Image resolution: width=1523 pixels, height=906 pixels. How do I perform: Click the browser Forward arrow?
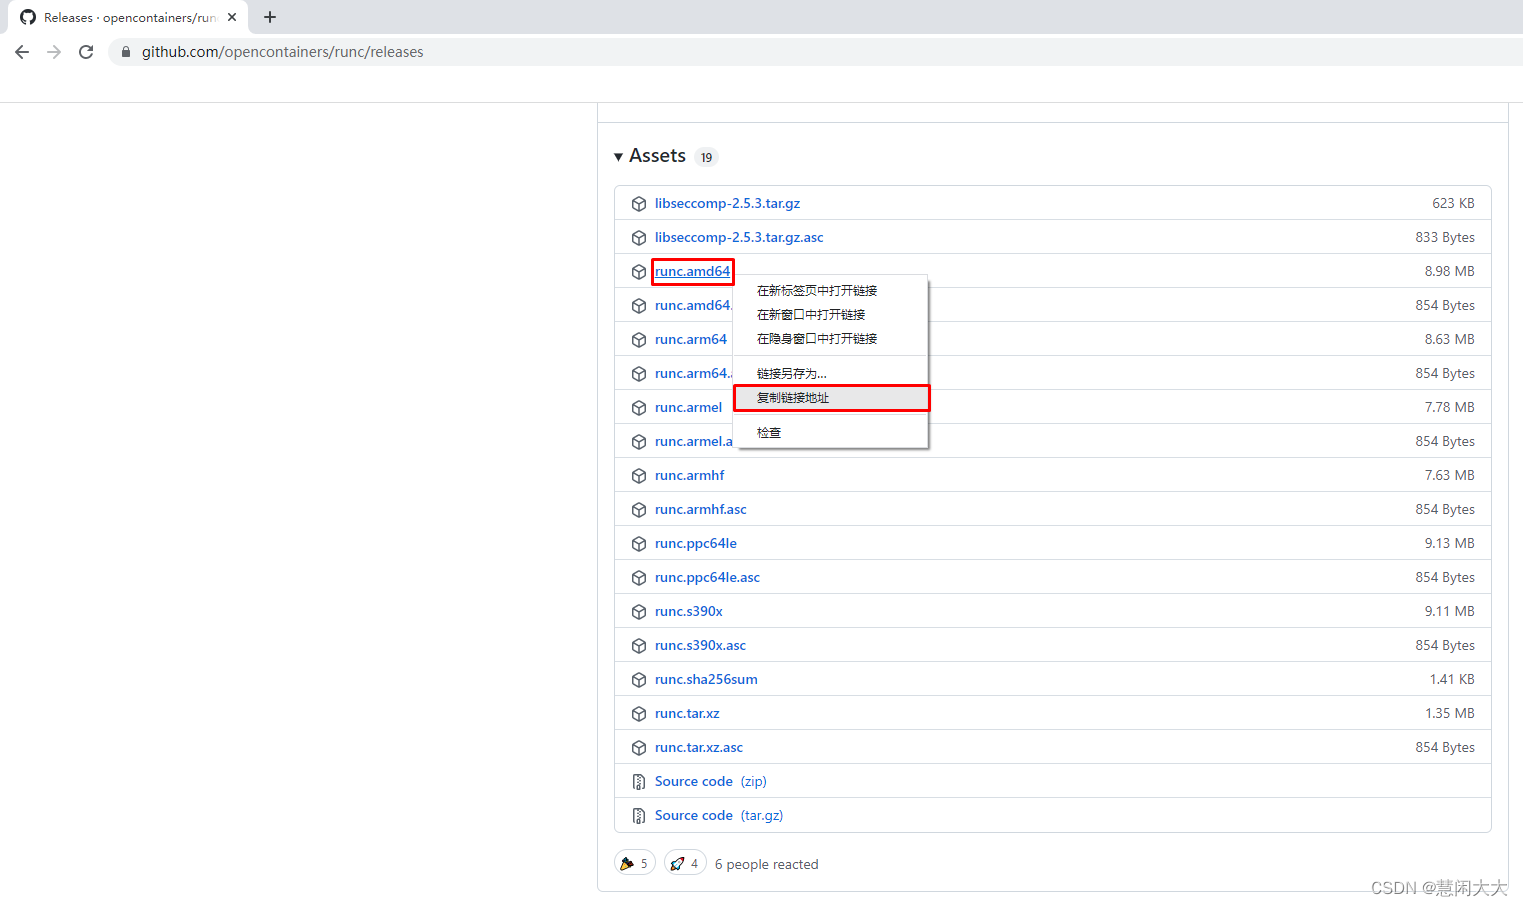click(x=54, y=52)
